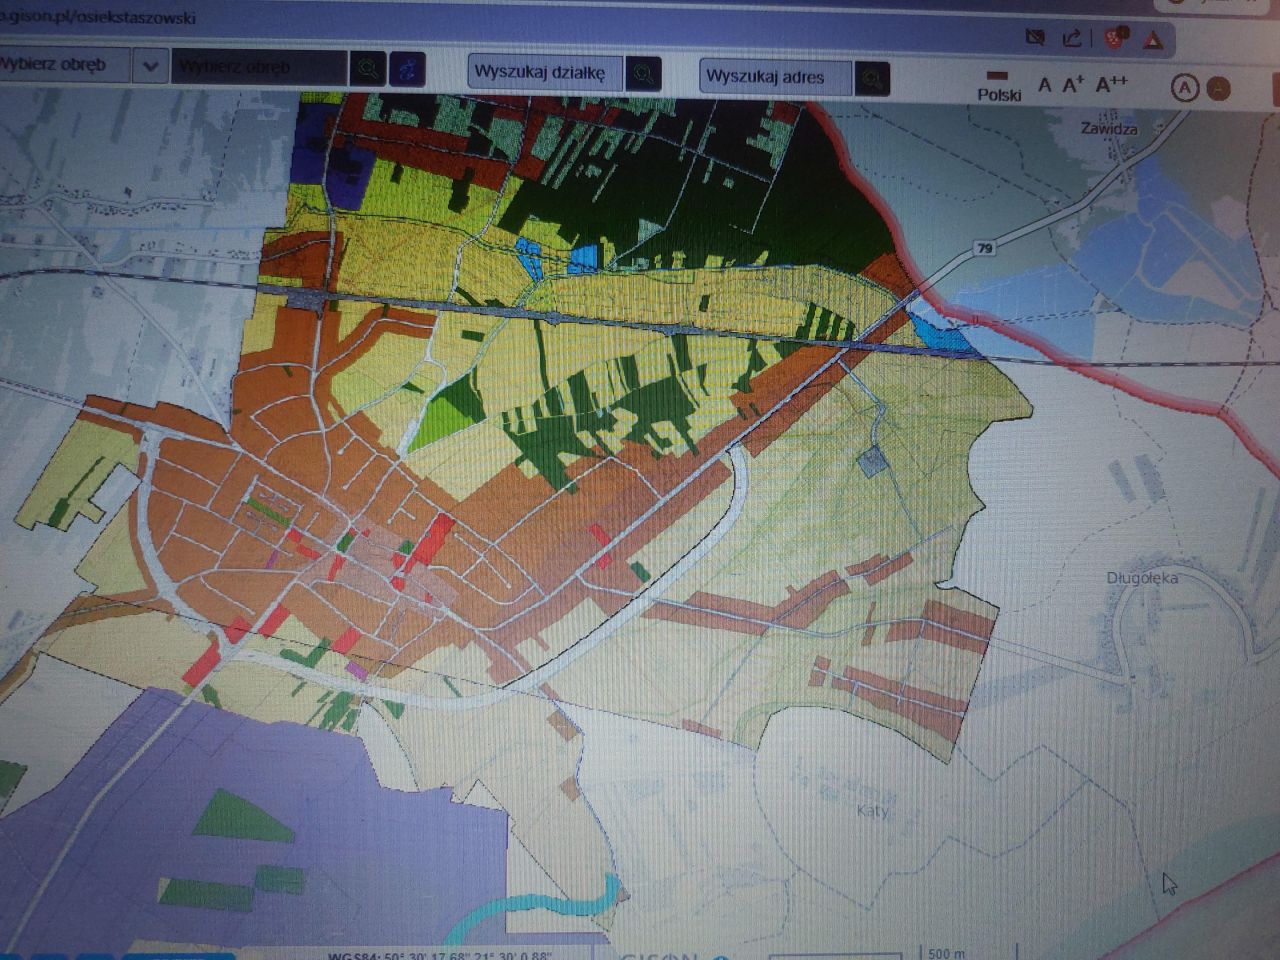Set font size to A+
This screenshot has height=960, width=1280.
point(1072,85)
